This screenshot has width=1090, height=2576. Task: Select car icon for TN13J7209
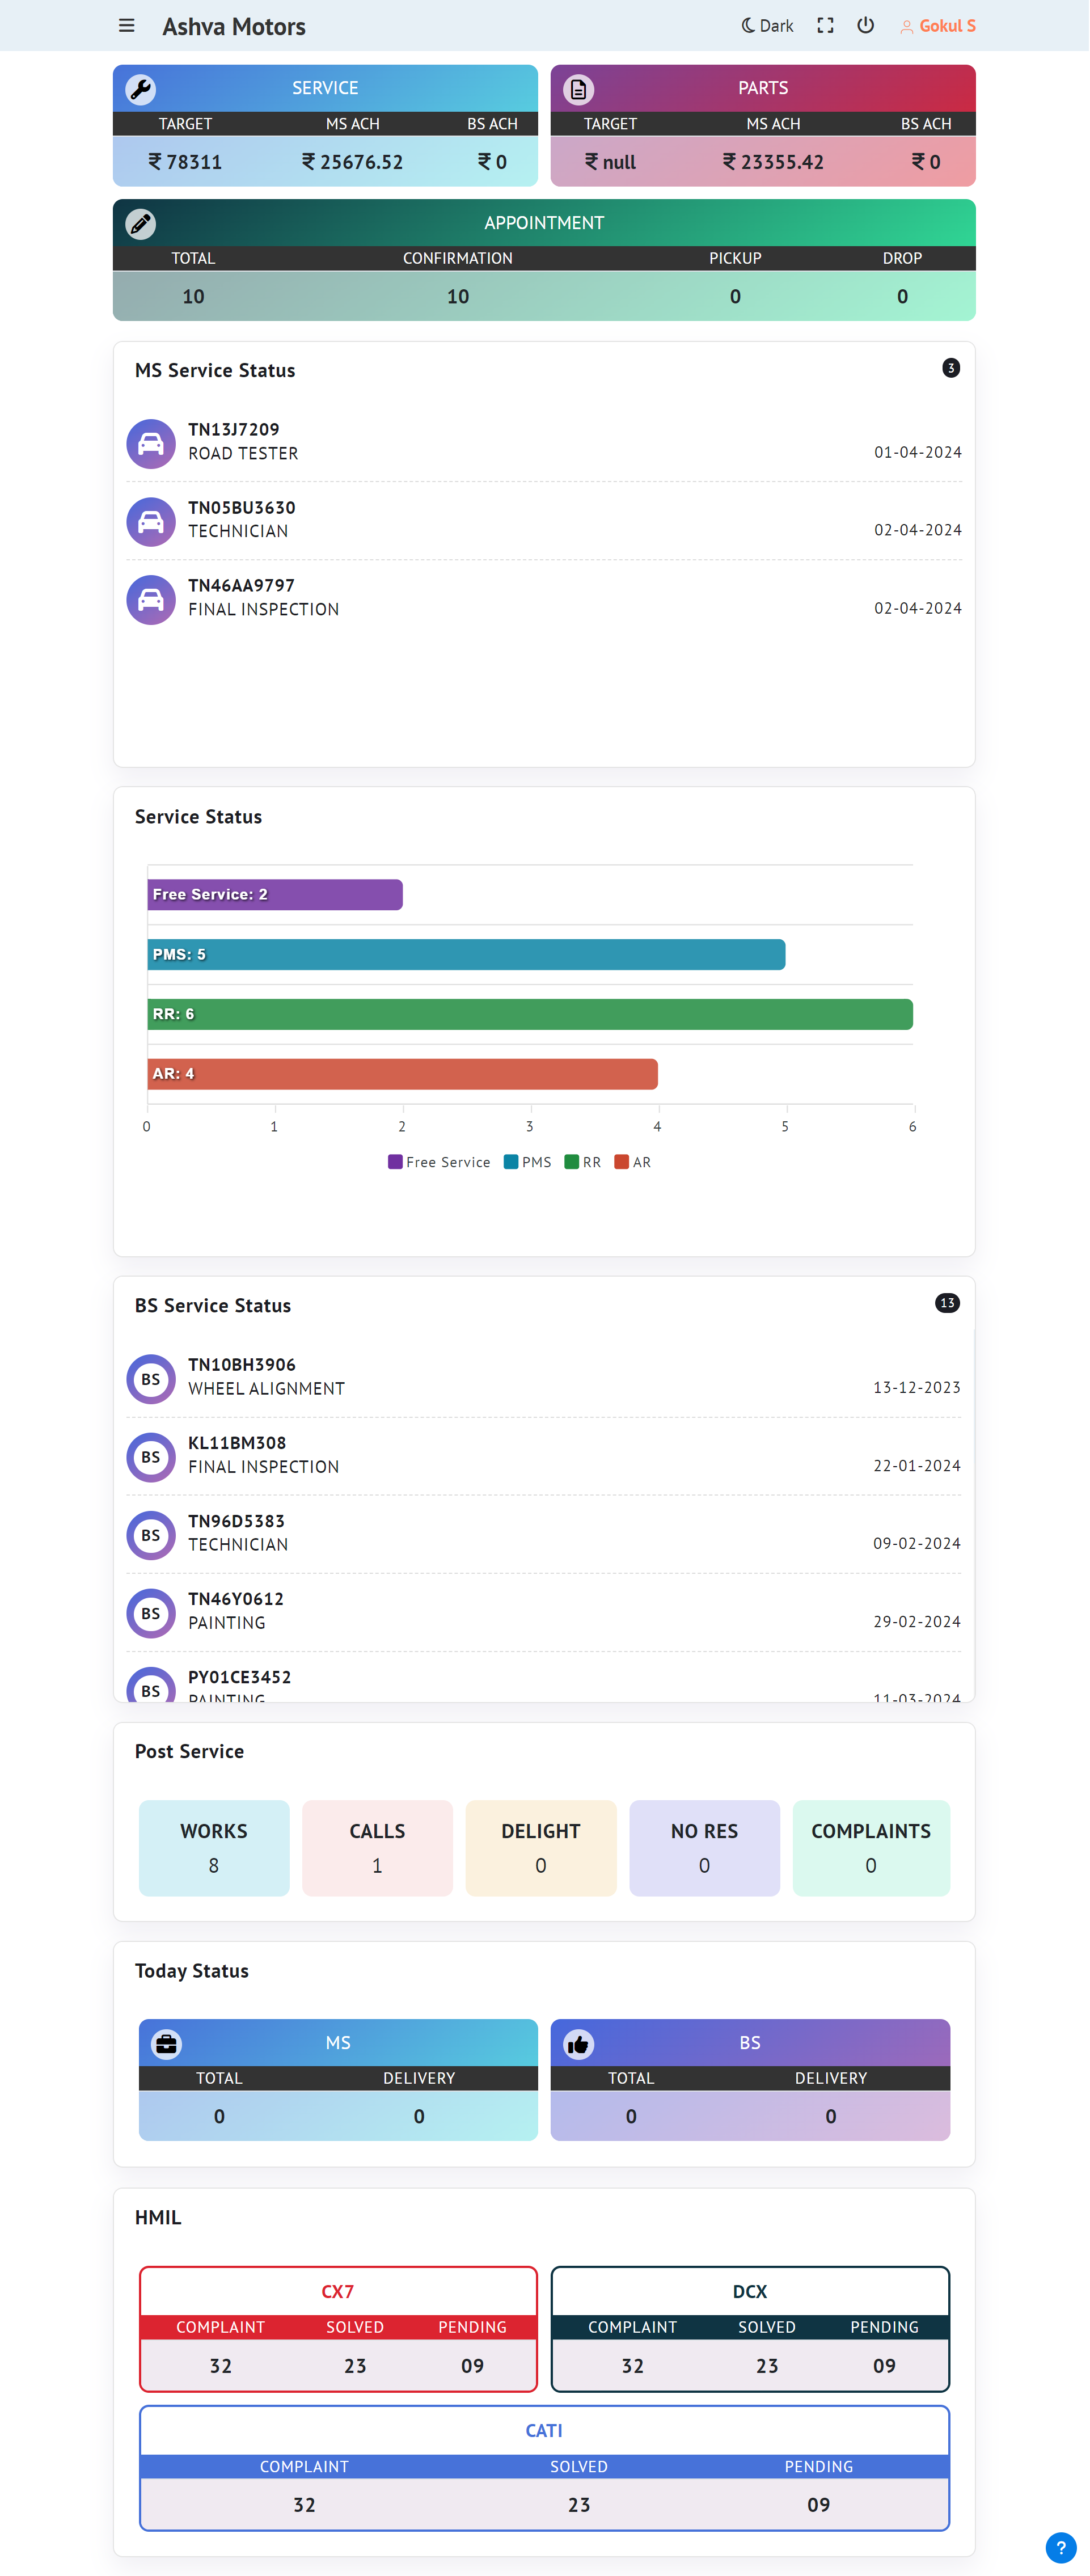tap(151, 443)
